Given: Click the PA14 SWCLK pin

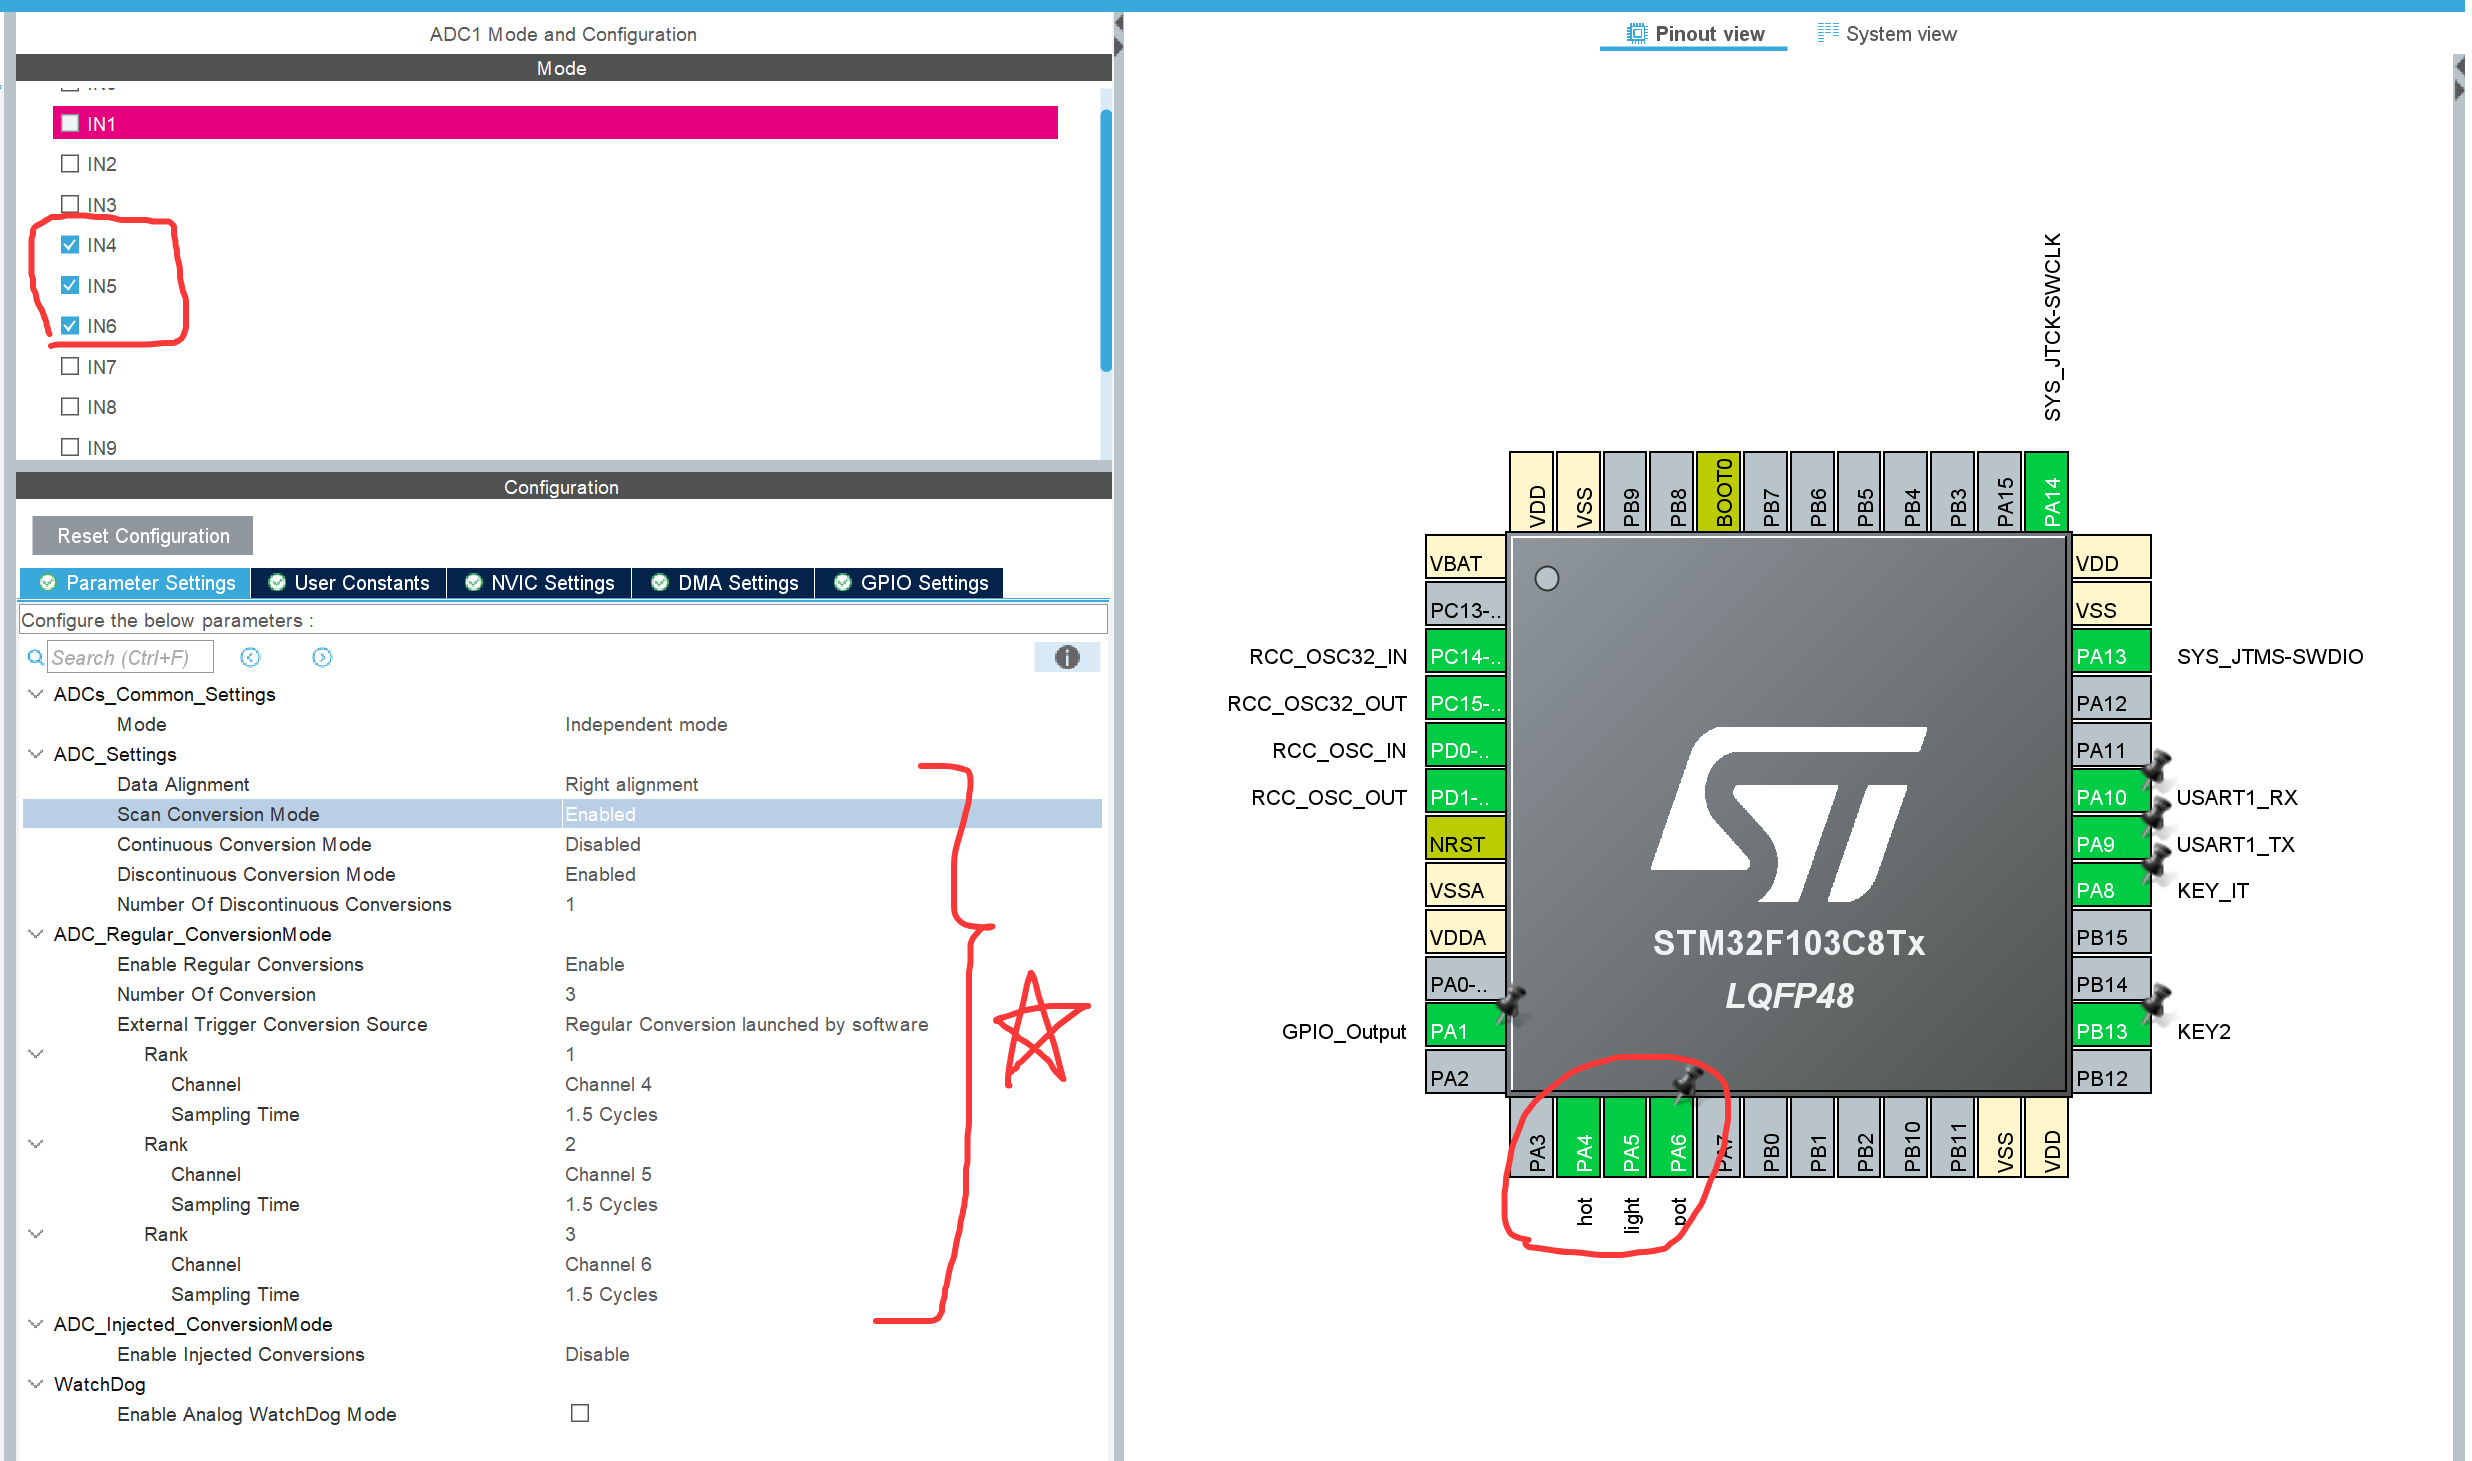Looking at the screenshot, I should (2046, 492).
